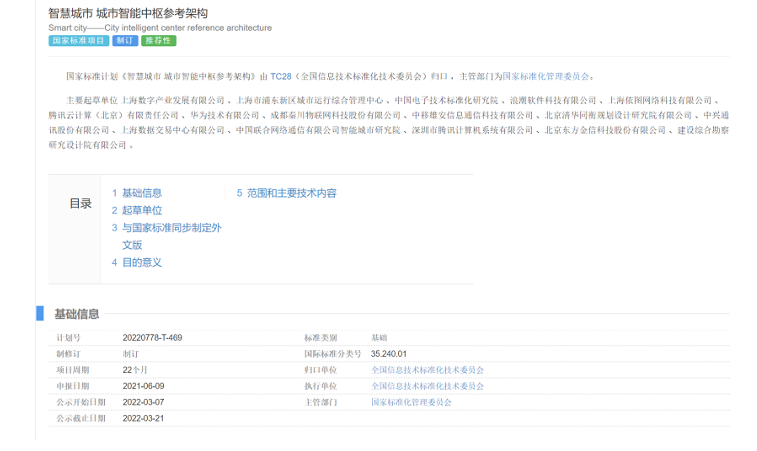The height and width of the screenshot is (451, 757).
Task: Select the plan number 20220778-T-469
Action: coord(152,338)
